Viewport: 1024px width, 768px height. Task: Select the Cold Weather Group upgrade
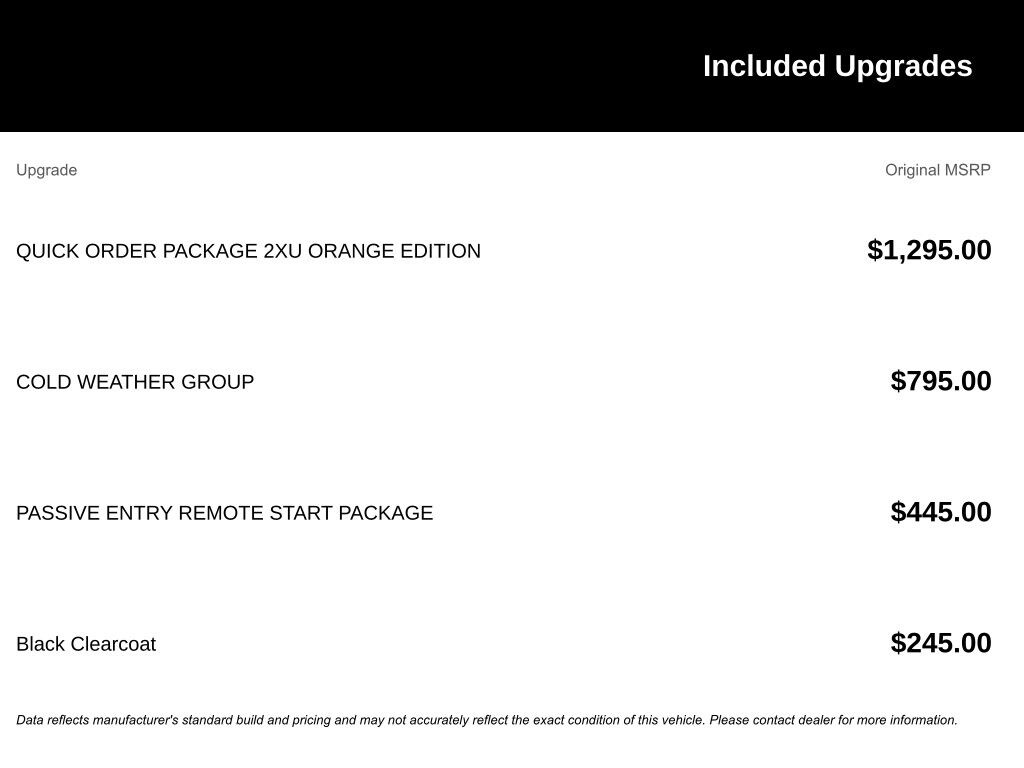pos(135,382)
